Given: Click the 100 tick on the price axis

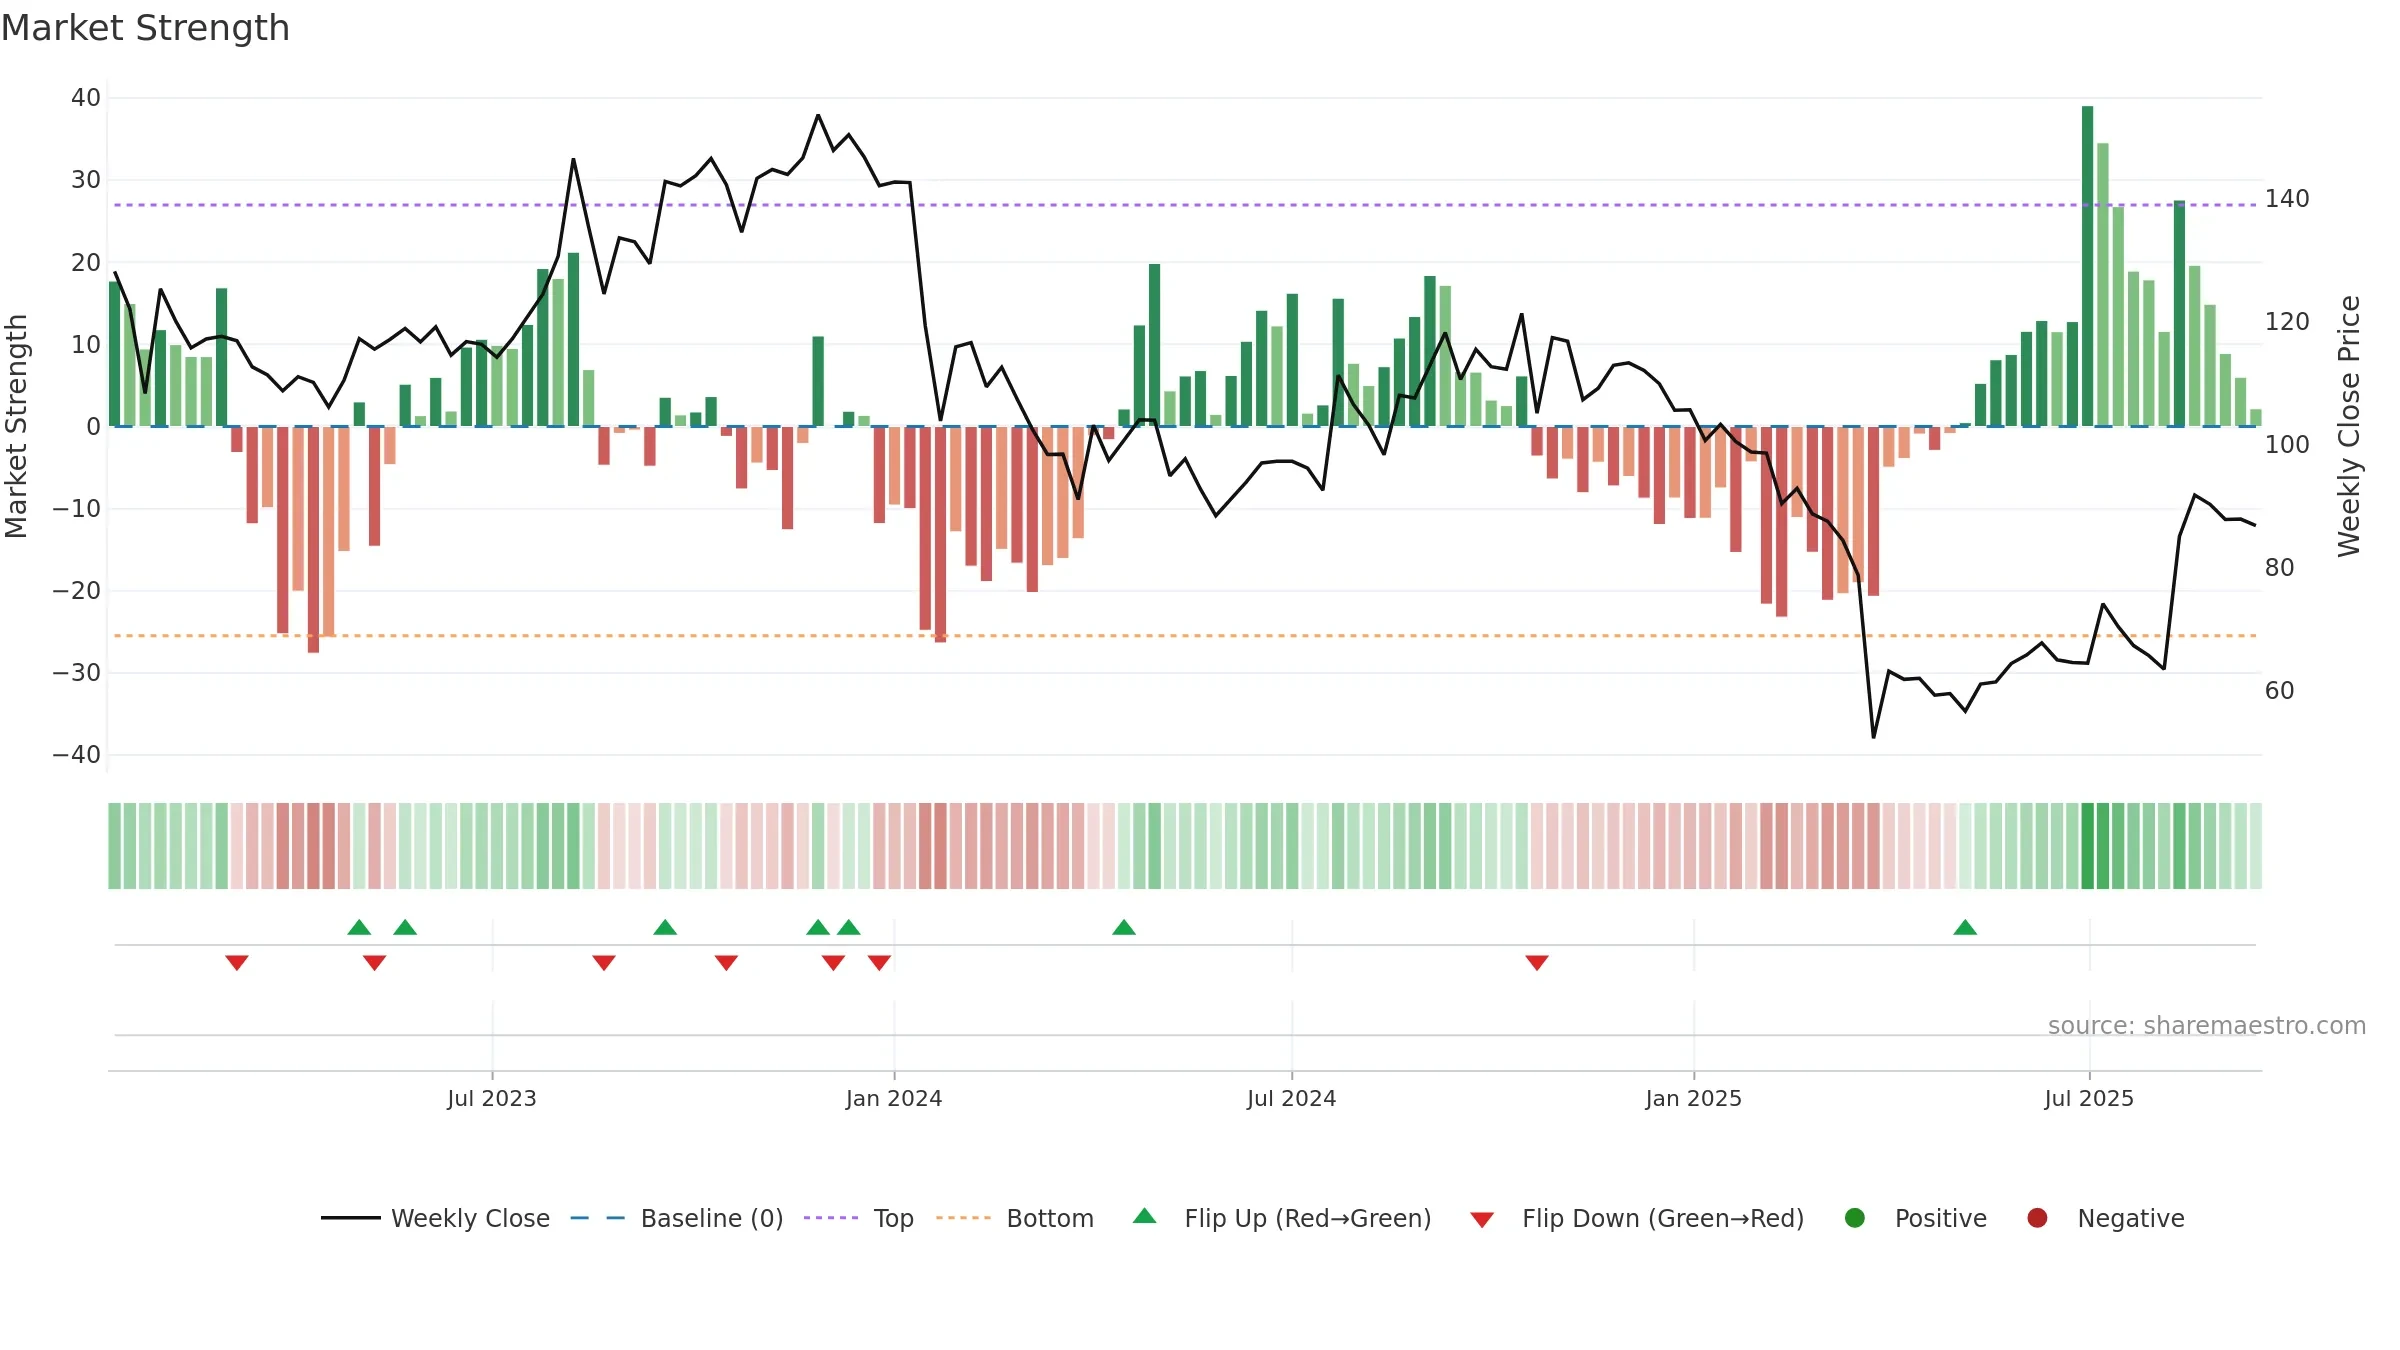Looking at the screenshot, I should pos(2287,445).
